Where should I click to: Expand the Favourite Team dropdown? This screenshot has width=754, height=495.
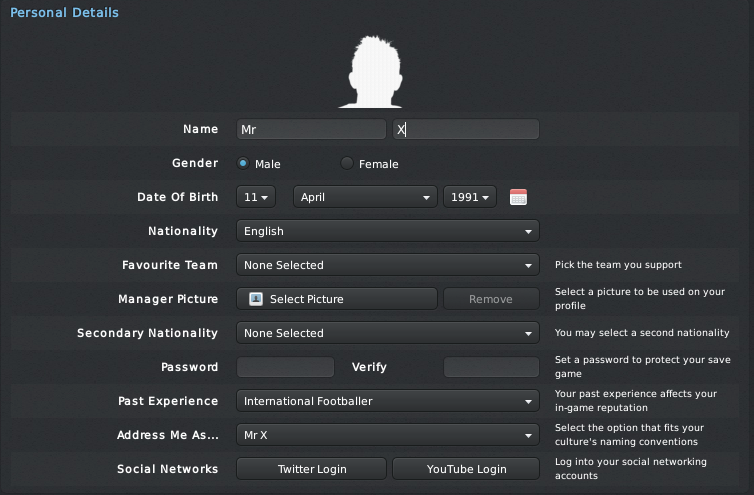(x=388, y=265)
